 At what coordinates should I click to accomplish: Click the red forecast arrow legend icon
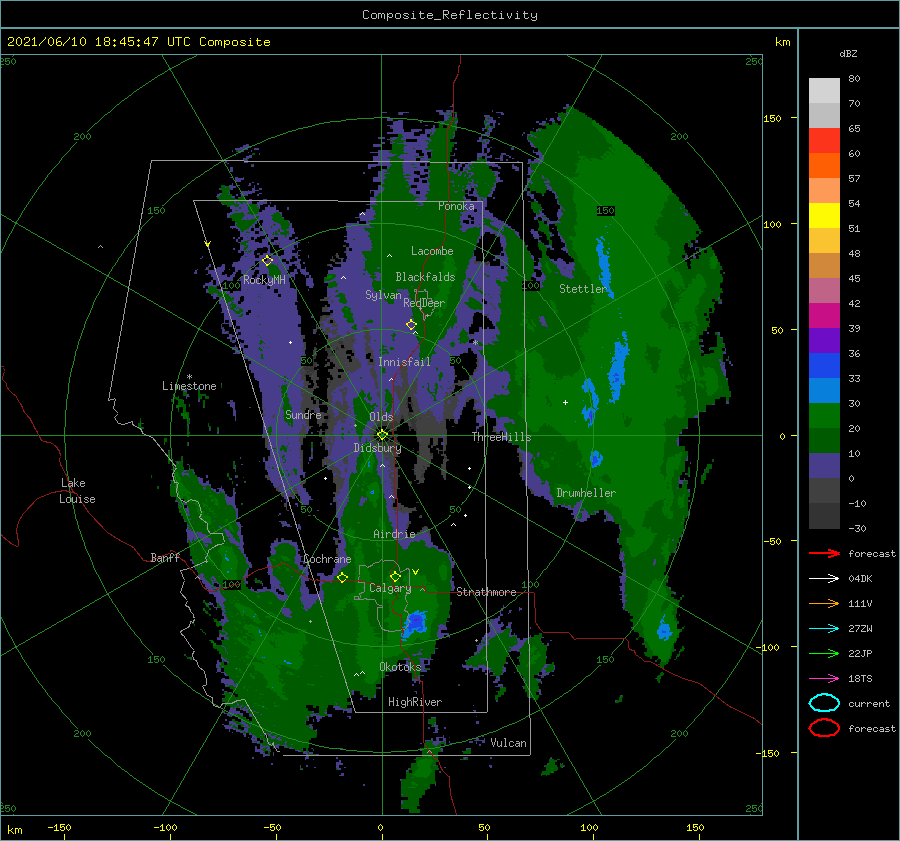824,553
